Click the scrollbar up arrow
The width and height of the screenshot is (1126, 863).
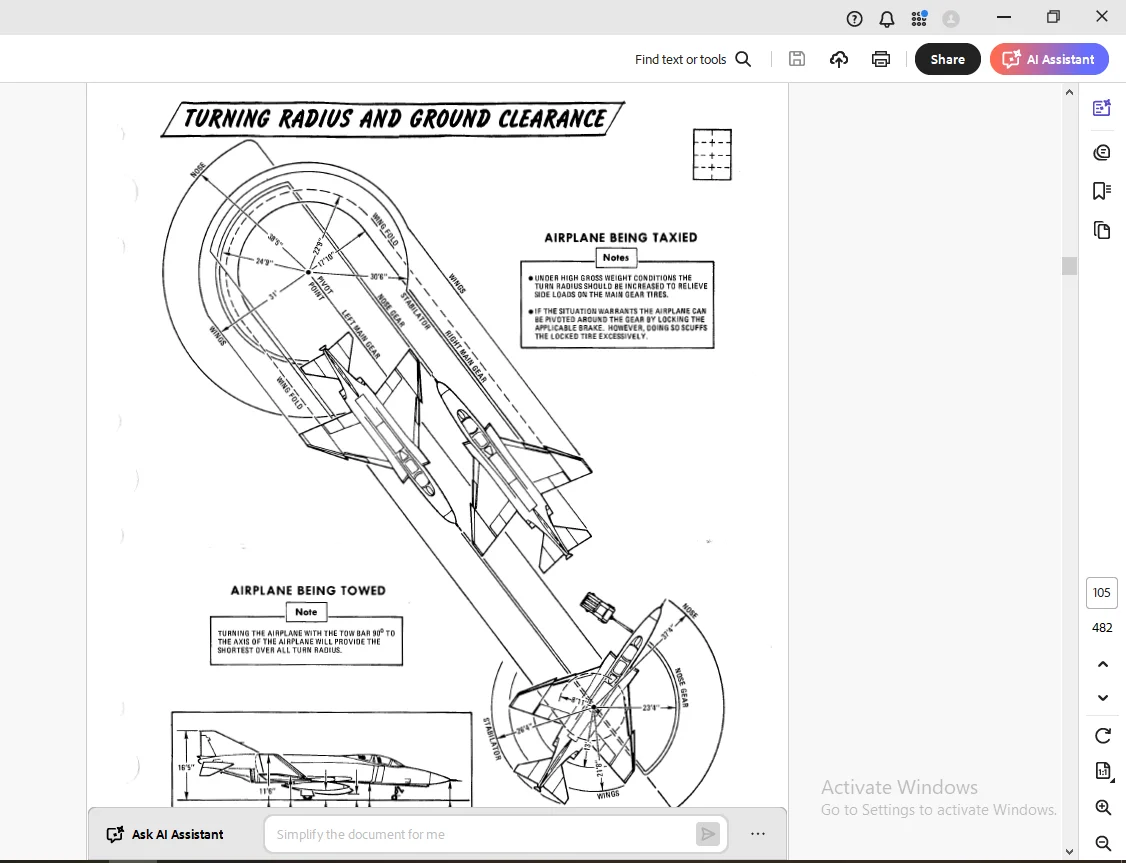pos(1069,92)
